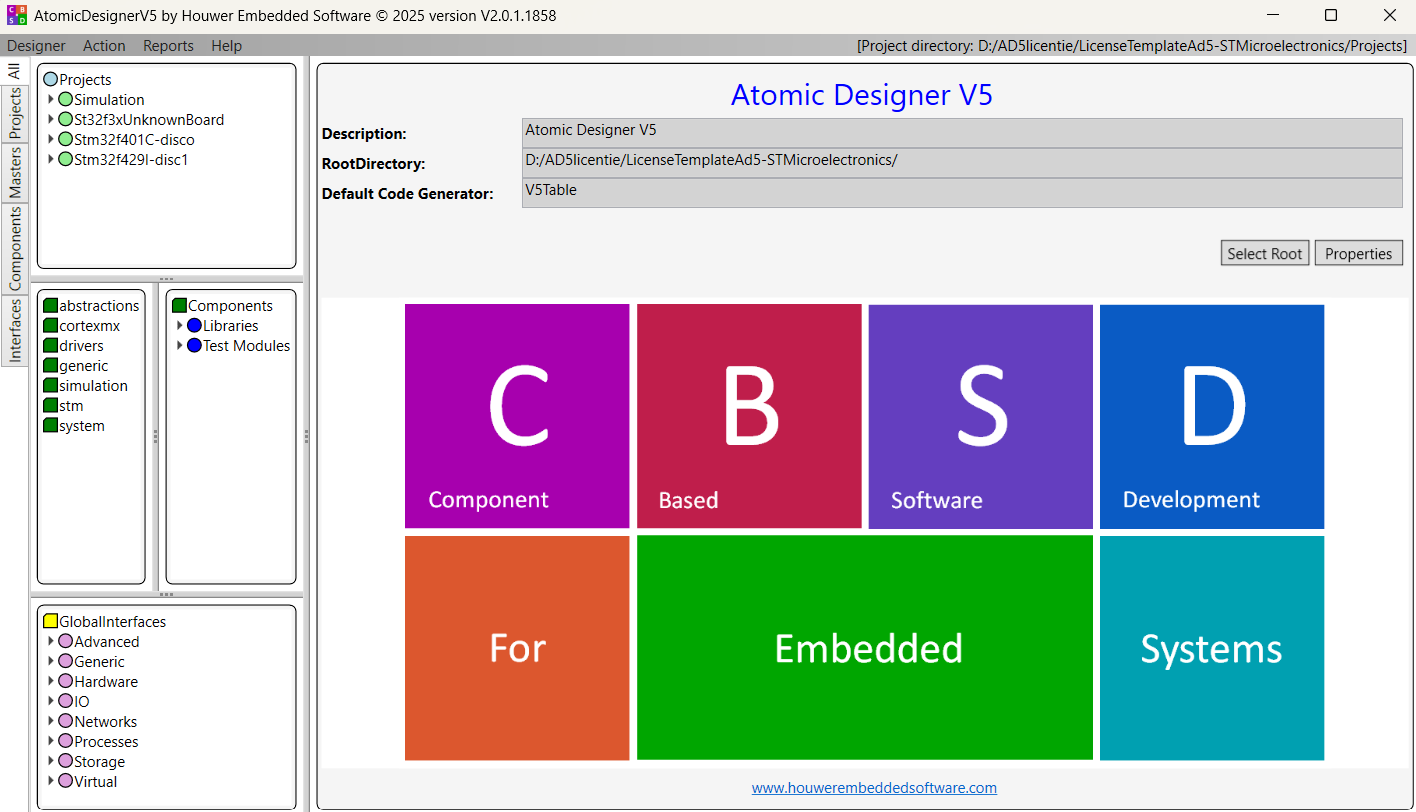Click the yellow GlobalInterfaces folder icon
Image resolution: width=1416 pixels, height=812 pixels.
pyautogui.click(x=51, y=622)
